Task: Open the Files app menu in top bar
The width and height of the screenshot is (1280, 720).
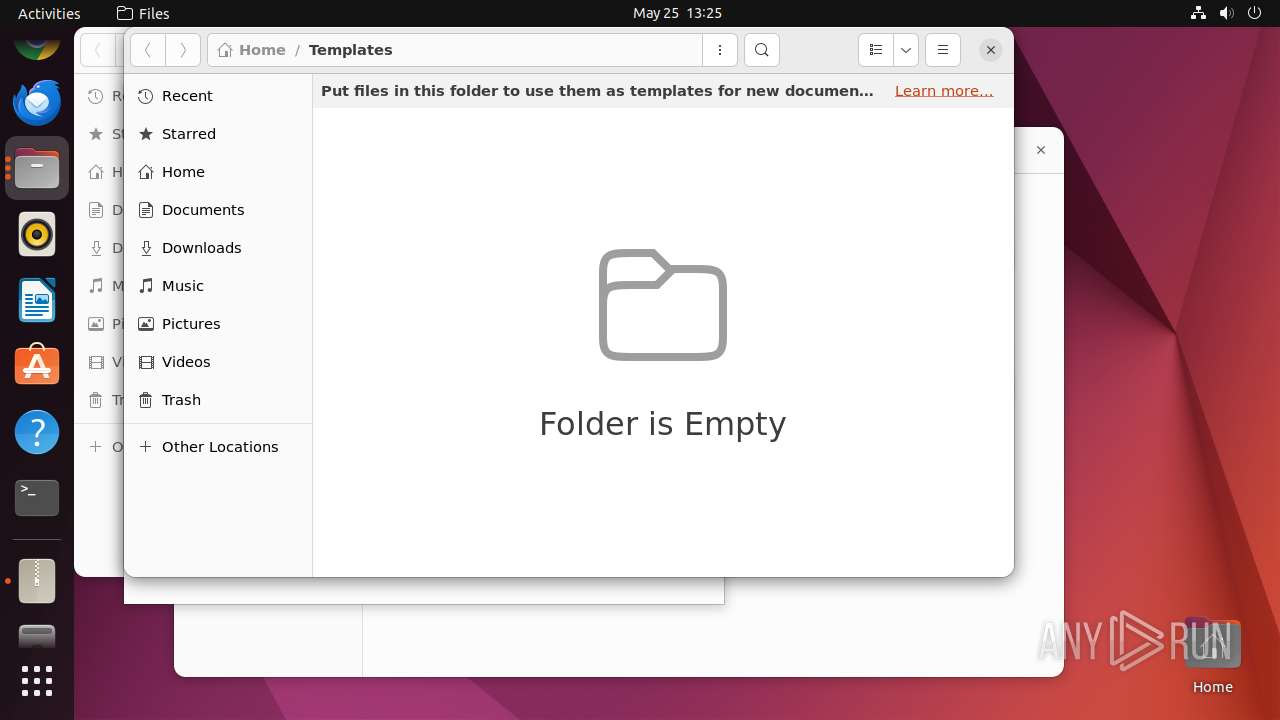Action: click(x=143, y=13)
